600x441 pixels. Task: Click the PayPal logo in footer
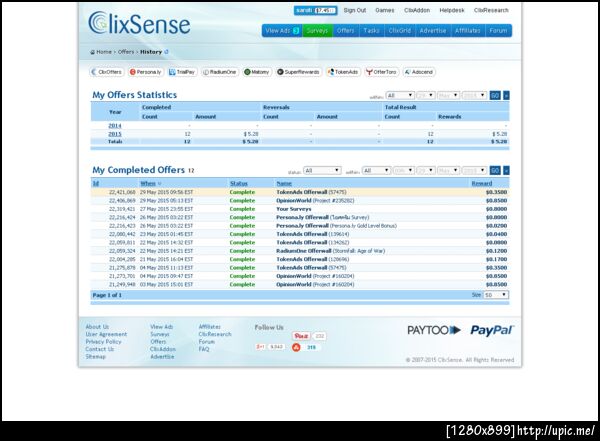click(492, 330)
